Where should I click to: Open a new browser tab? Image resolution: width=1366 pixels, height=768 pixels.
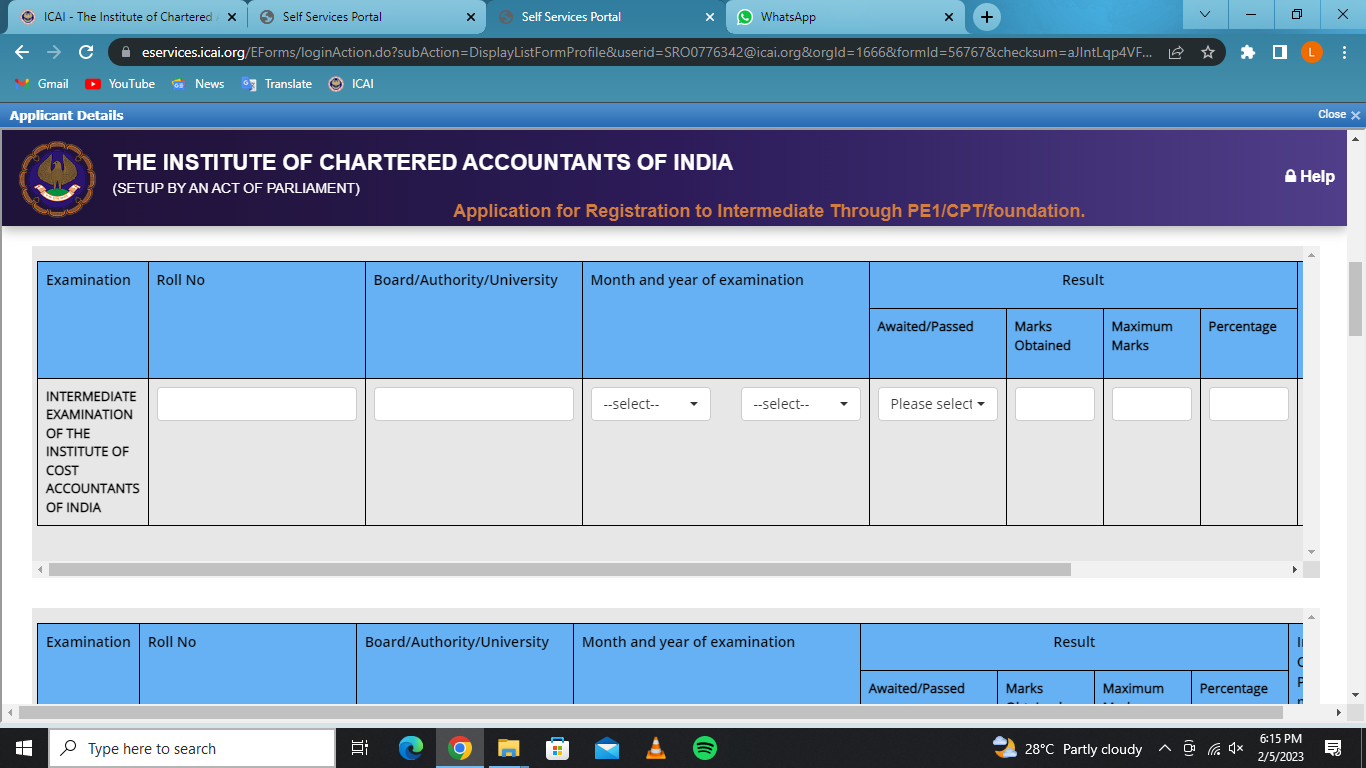pyautogui.click(x=987, y=17)
